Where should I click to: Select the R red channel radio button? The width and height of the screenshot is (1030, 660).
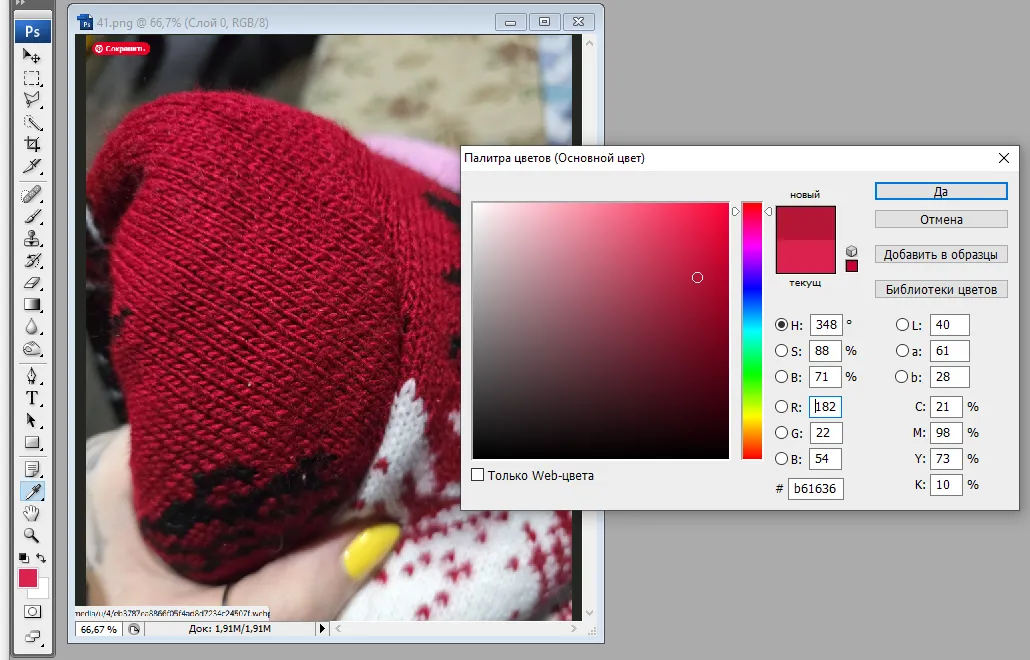pos(781,406)
